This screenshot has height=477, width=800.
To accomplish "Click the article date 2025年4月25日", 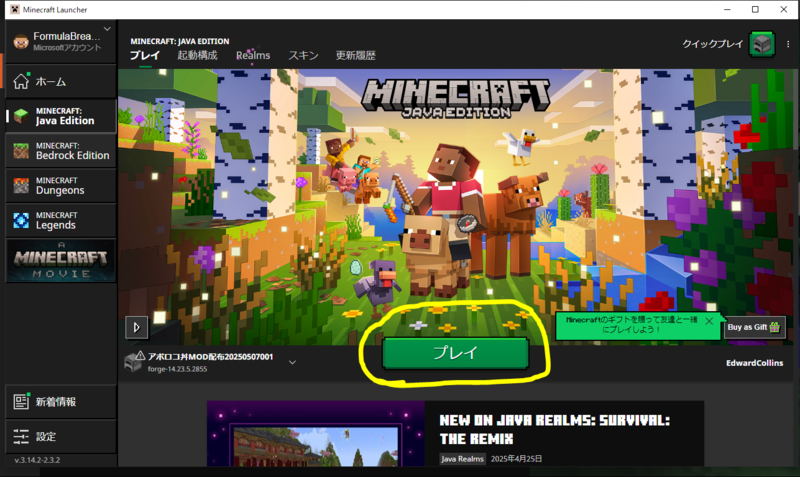I will pos(516,459).
